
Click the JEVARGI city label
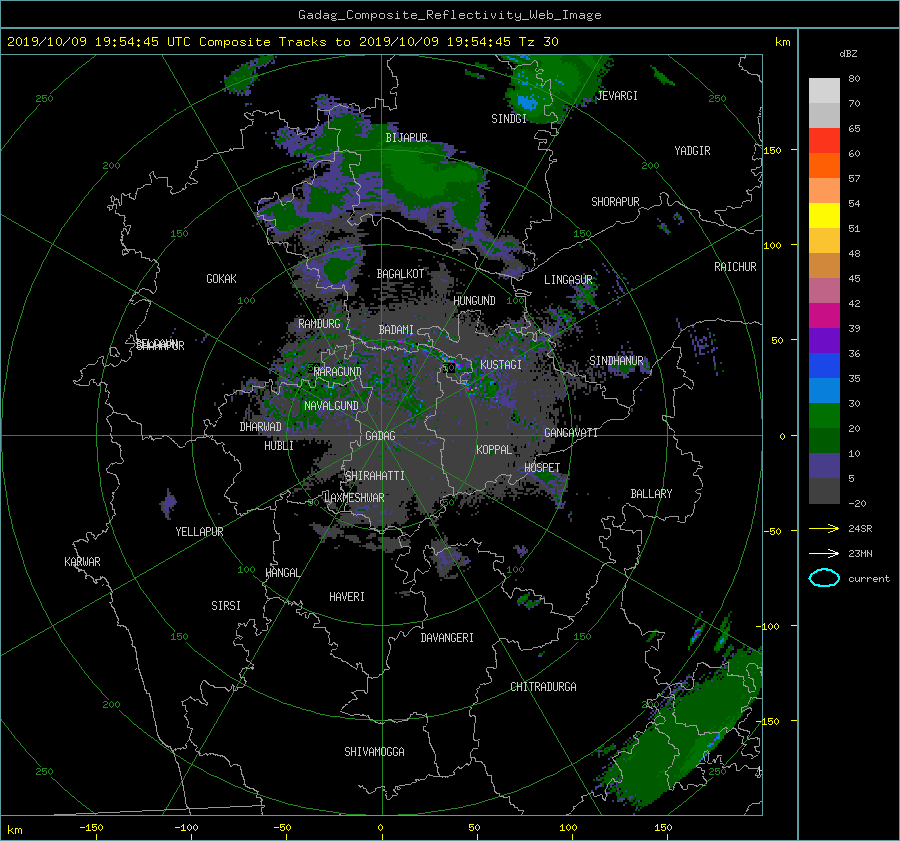[617, 95]
